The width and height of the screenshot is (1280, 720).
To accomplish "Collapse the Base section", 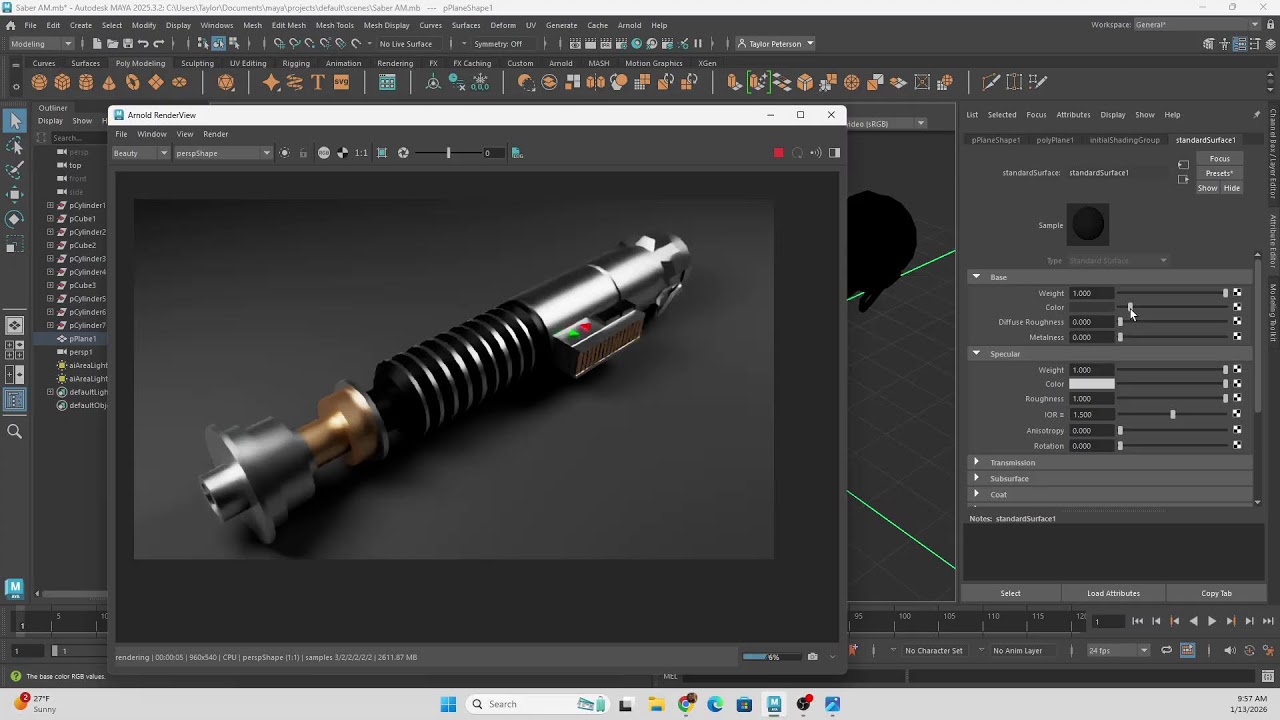I will (x=976, y=277).
